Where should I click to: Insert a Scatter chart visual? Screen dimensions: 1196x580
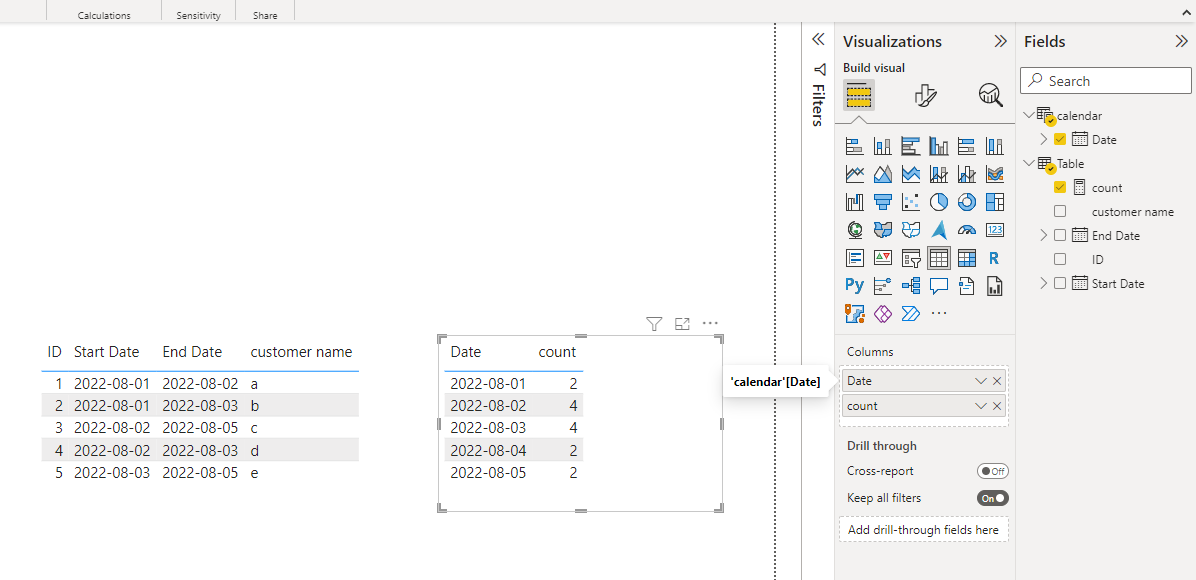(911, 202)
